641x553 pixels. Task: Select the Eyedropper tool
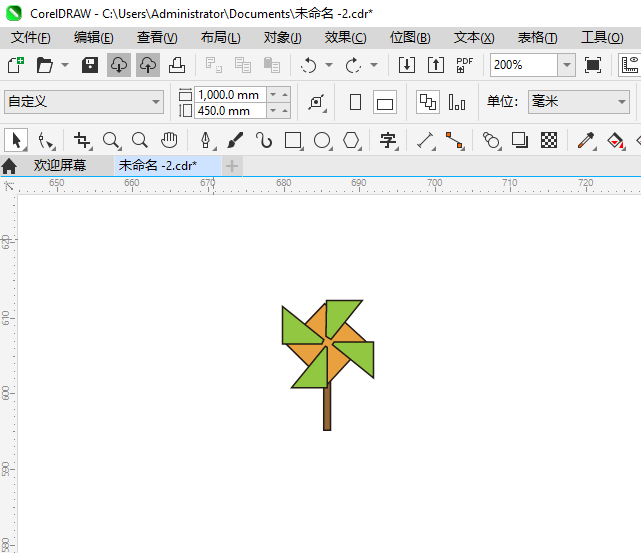pyautogui.click(x=586, y=140)
